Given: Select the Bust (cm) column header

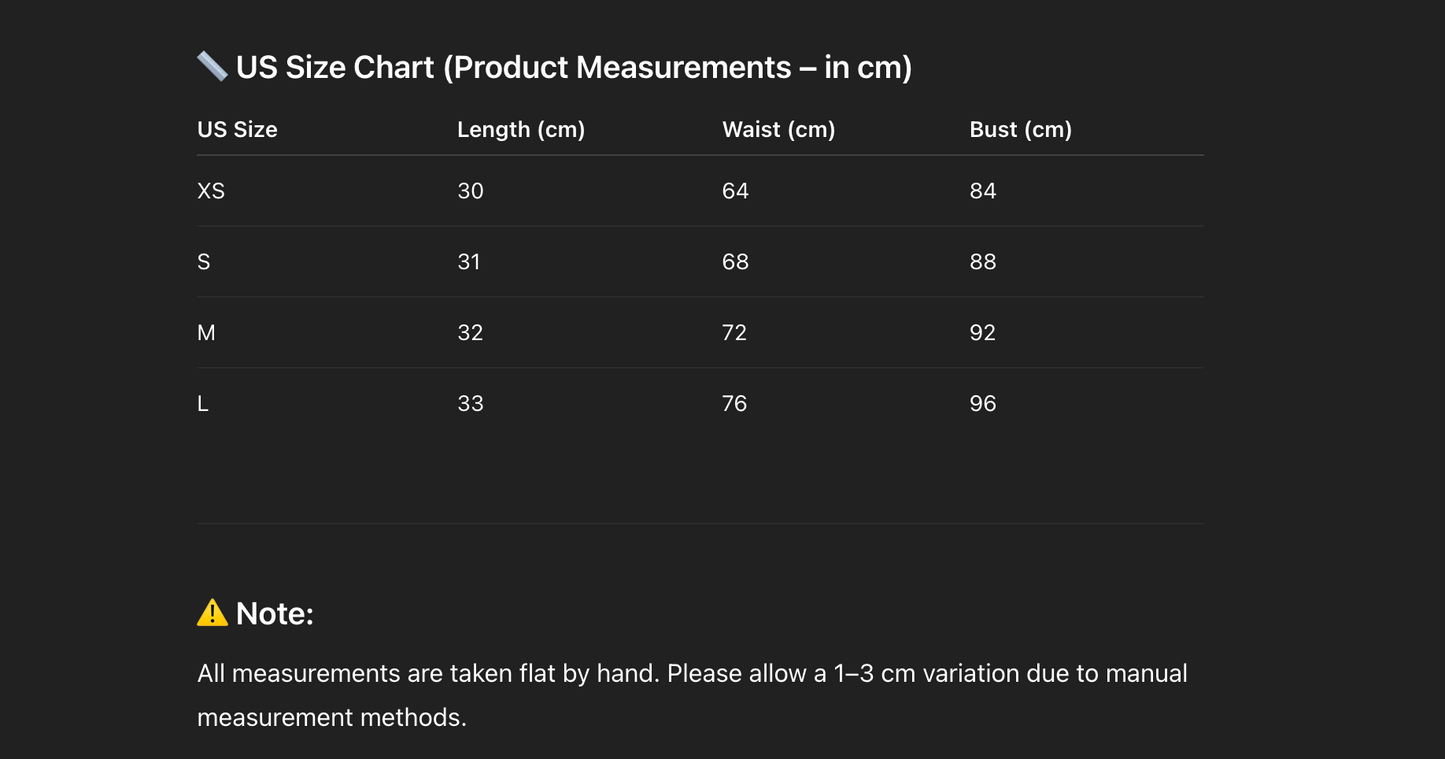Looking at the screenshot, I should tap(1021, 129).
